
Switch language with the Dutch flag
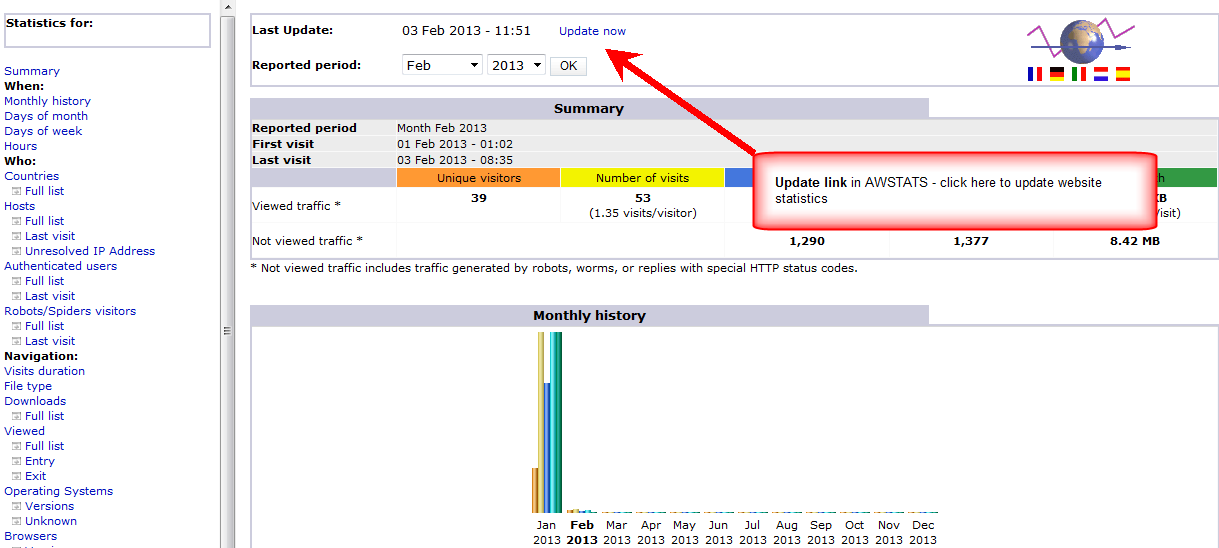[x=1101, y=74]
